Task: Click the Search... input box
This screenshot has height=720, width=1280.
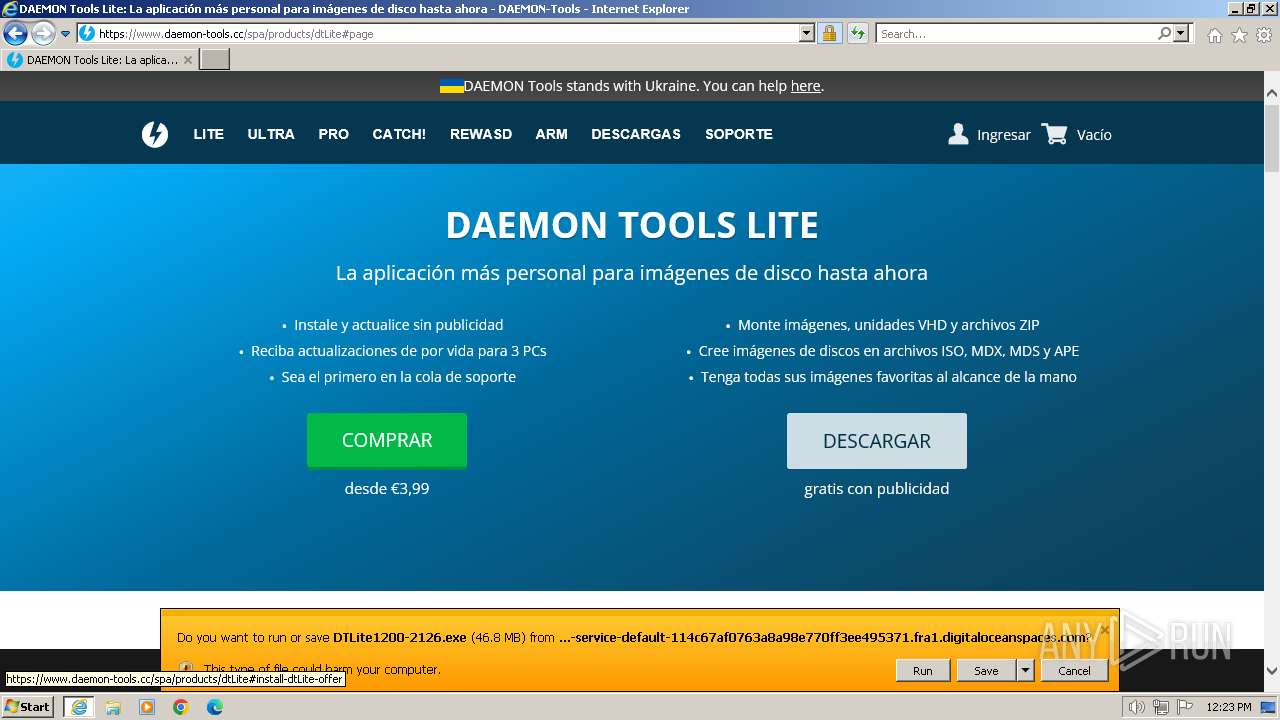Action: pos(1016,33)
